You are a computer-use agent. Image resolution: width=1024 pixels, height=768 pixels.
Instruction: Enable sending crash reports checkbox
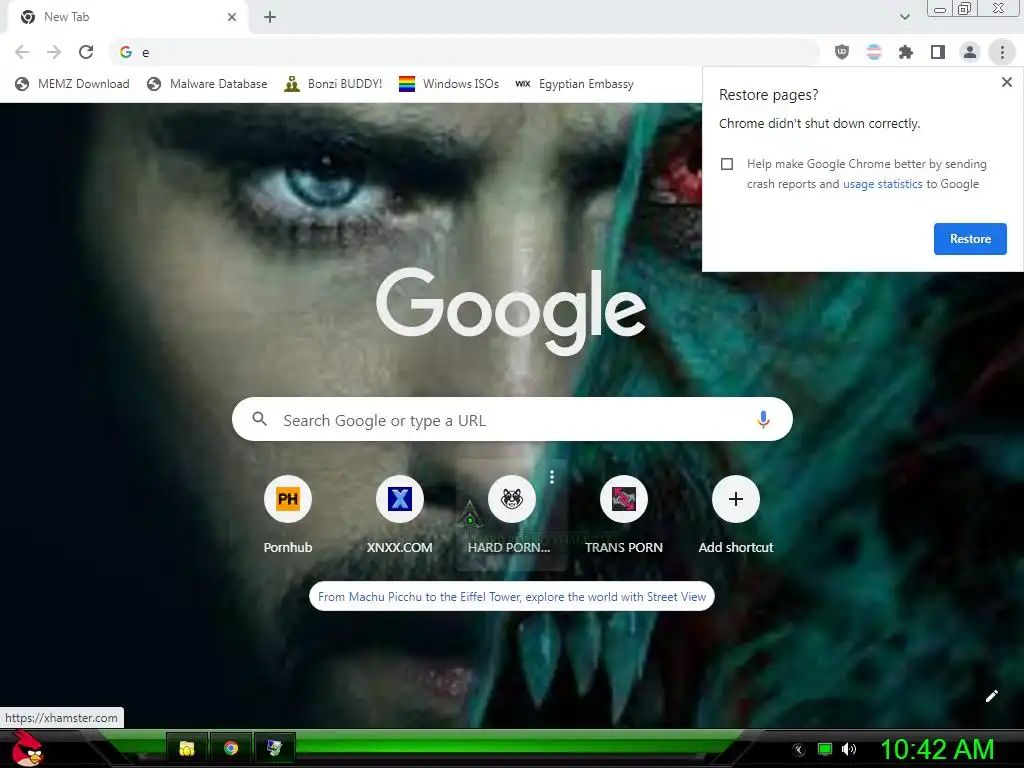[x=727, y=164]
